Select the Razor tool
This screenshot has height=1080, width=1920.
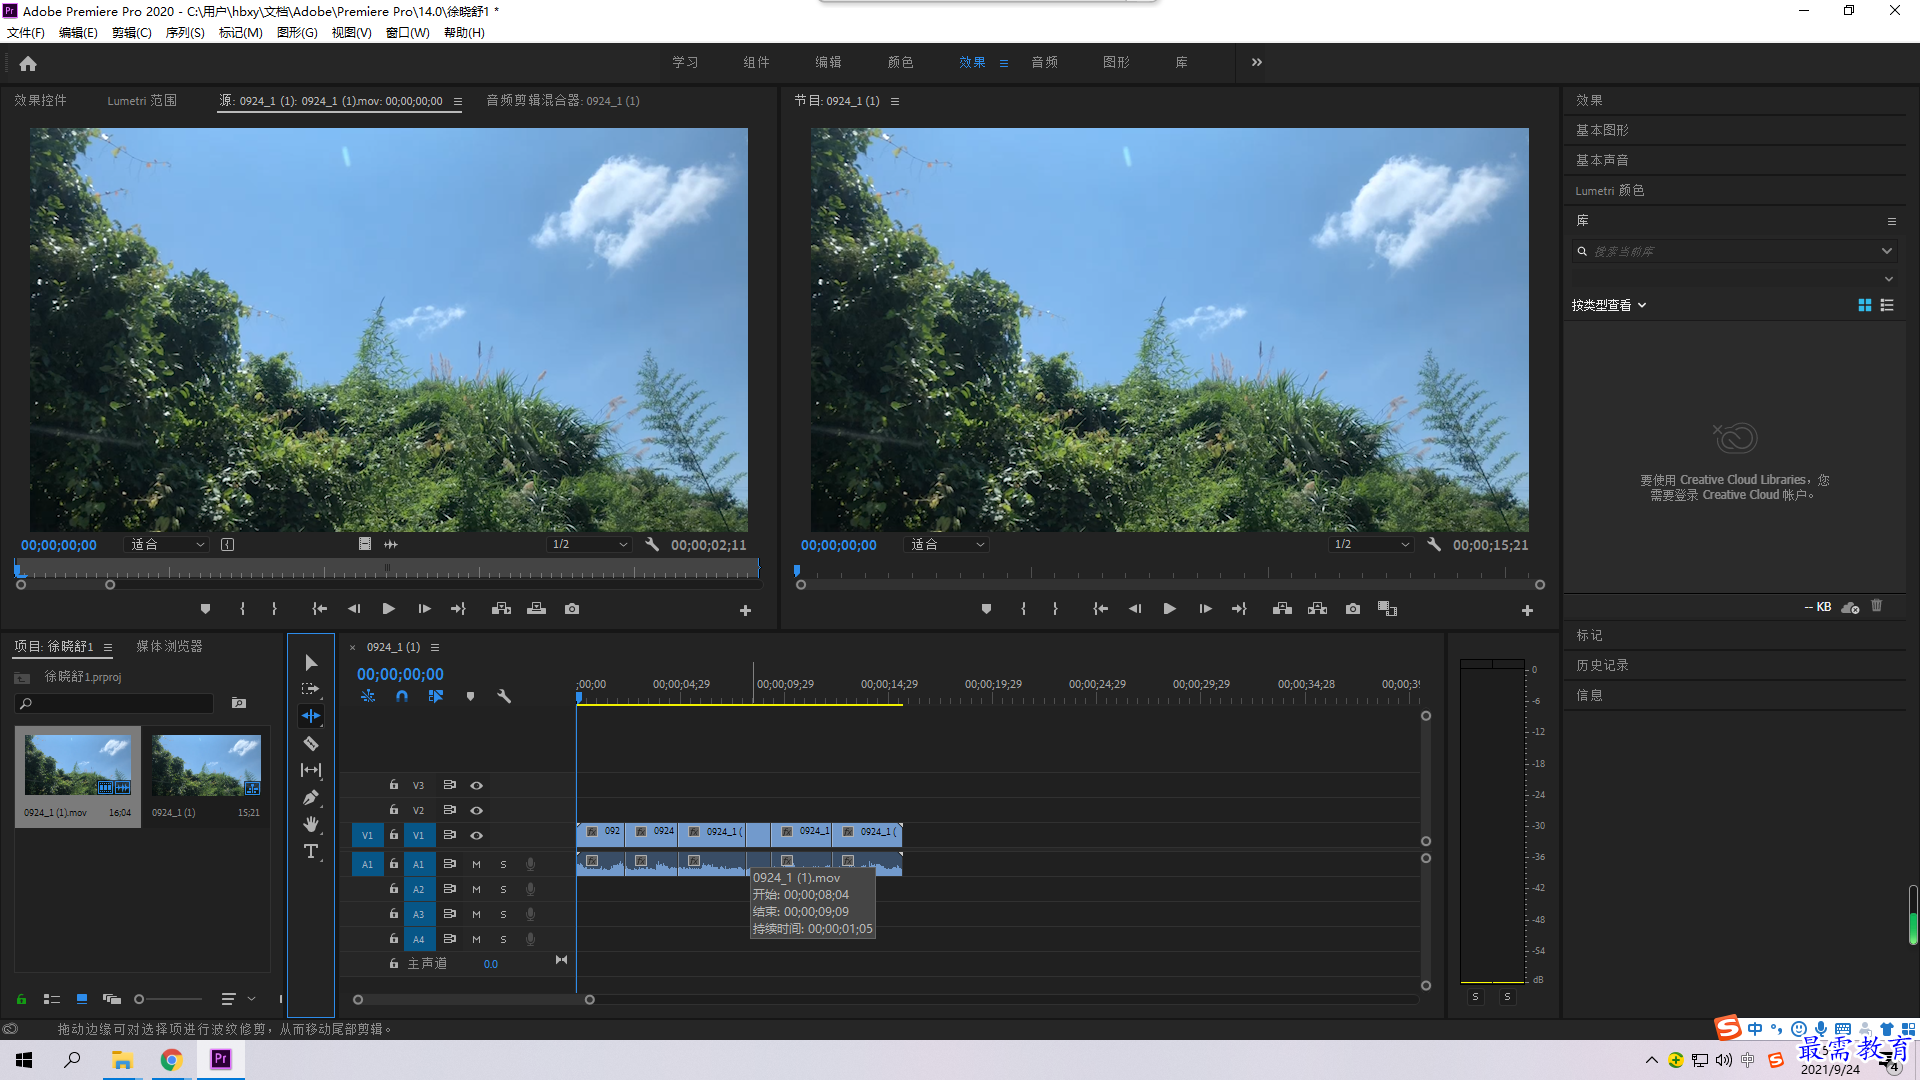pos(311,743)
